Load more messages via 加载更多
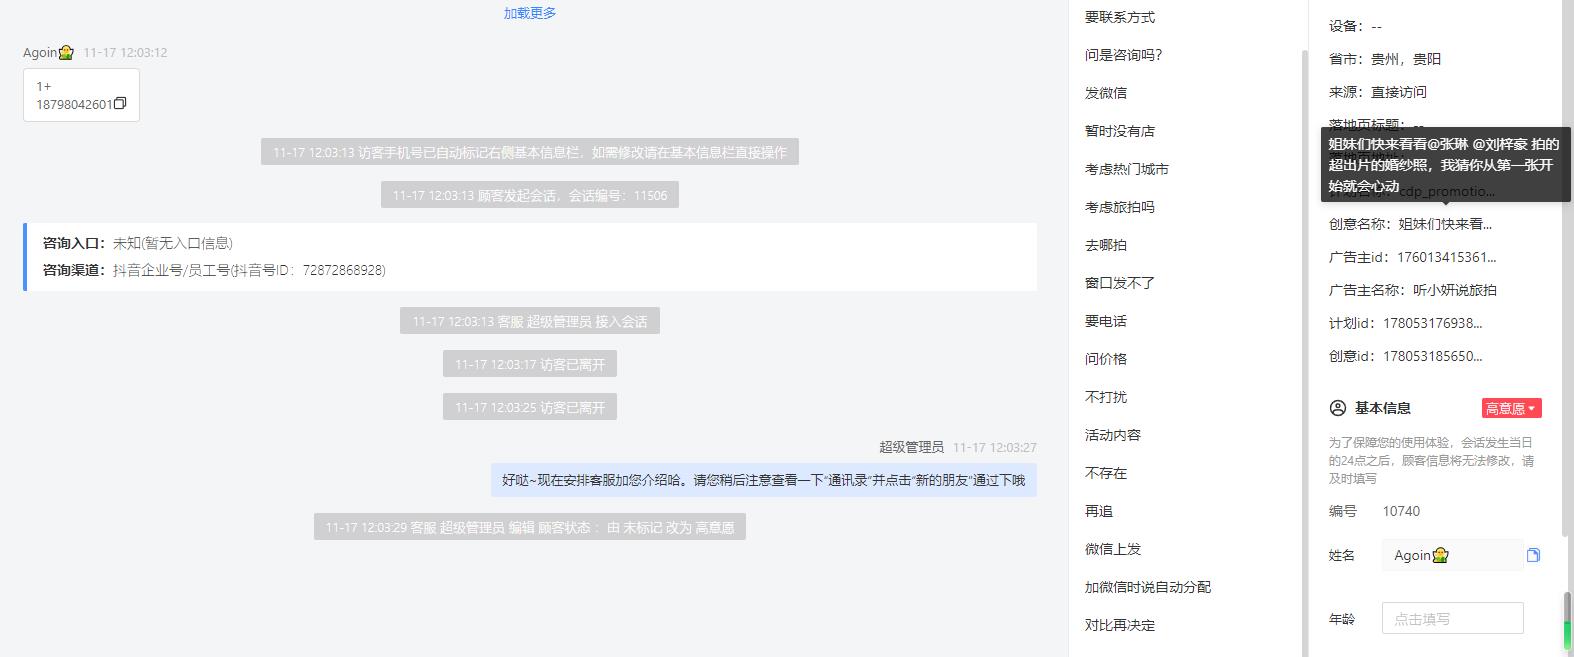The image size is (1574, 657). tap(530, 13)
